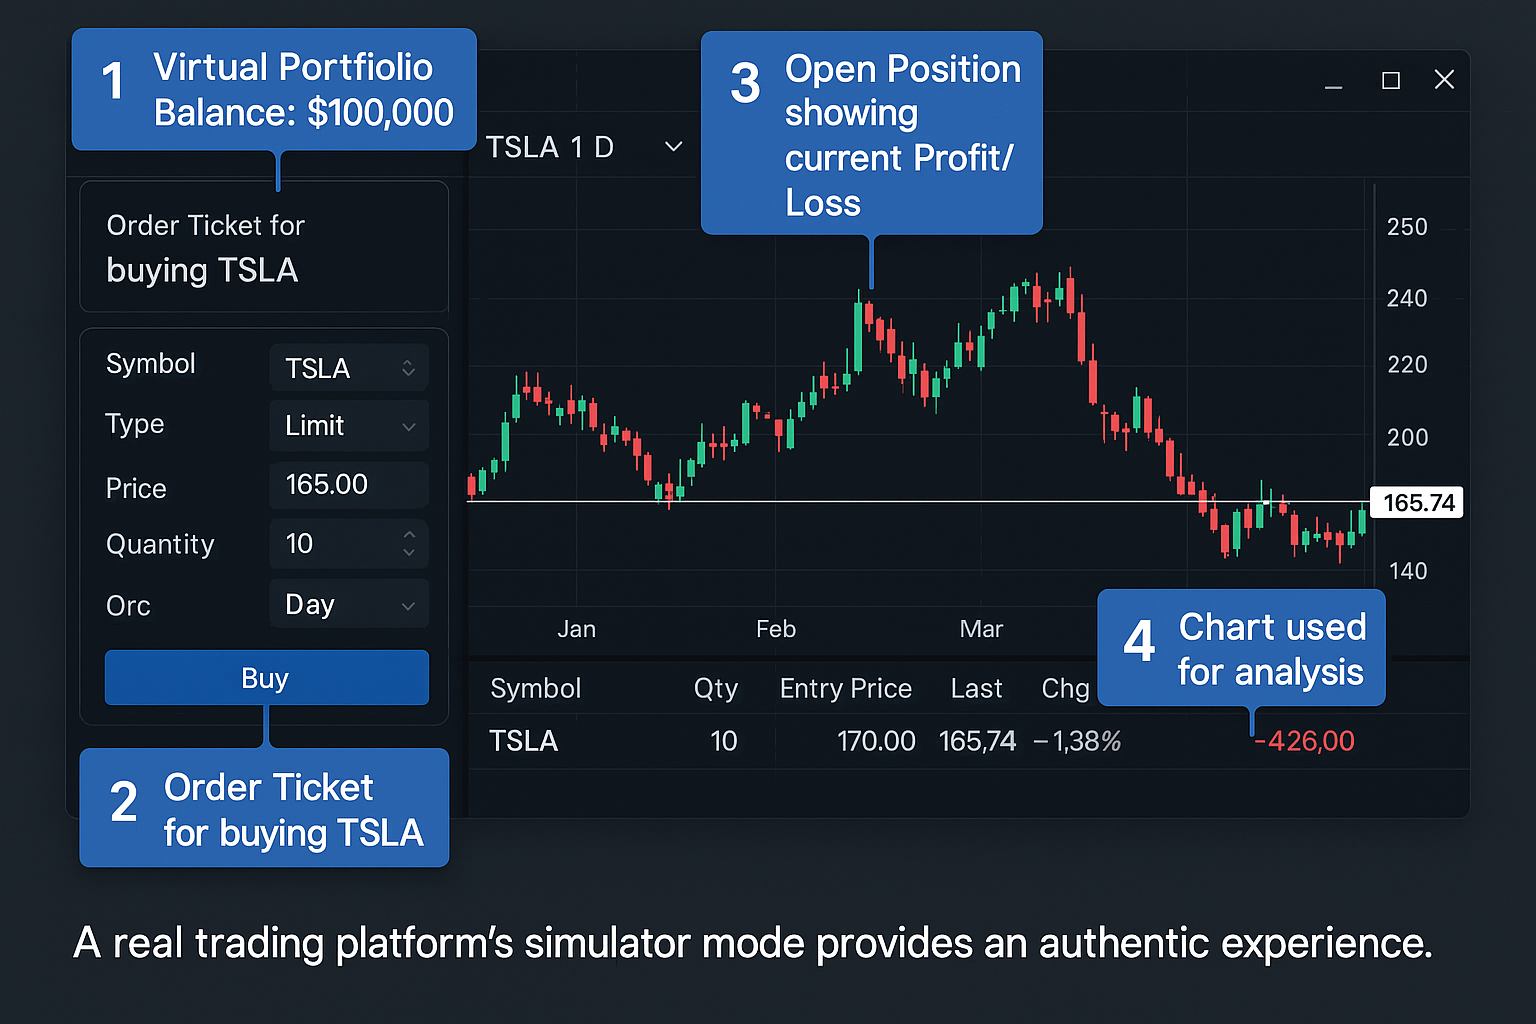Minimize the trading platform window
This screenshot has width=1536, height=1024.
coord(1333,82)
